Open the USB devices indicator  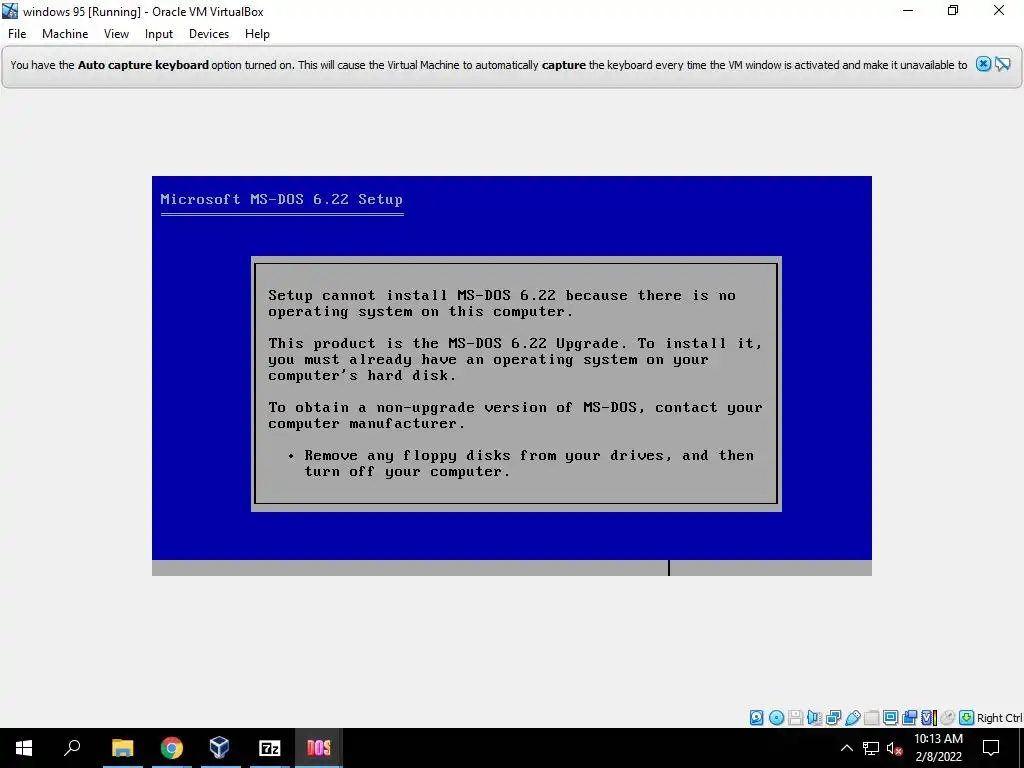(852, 718)
